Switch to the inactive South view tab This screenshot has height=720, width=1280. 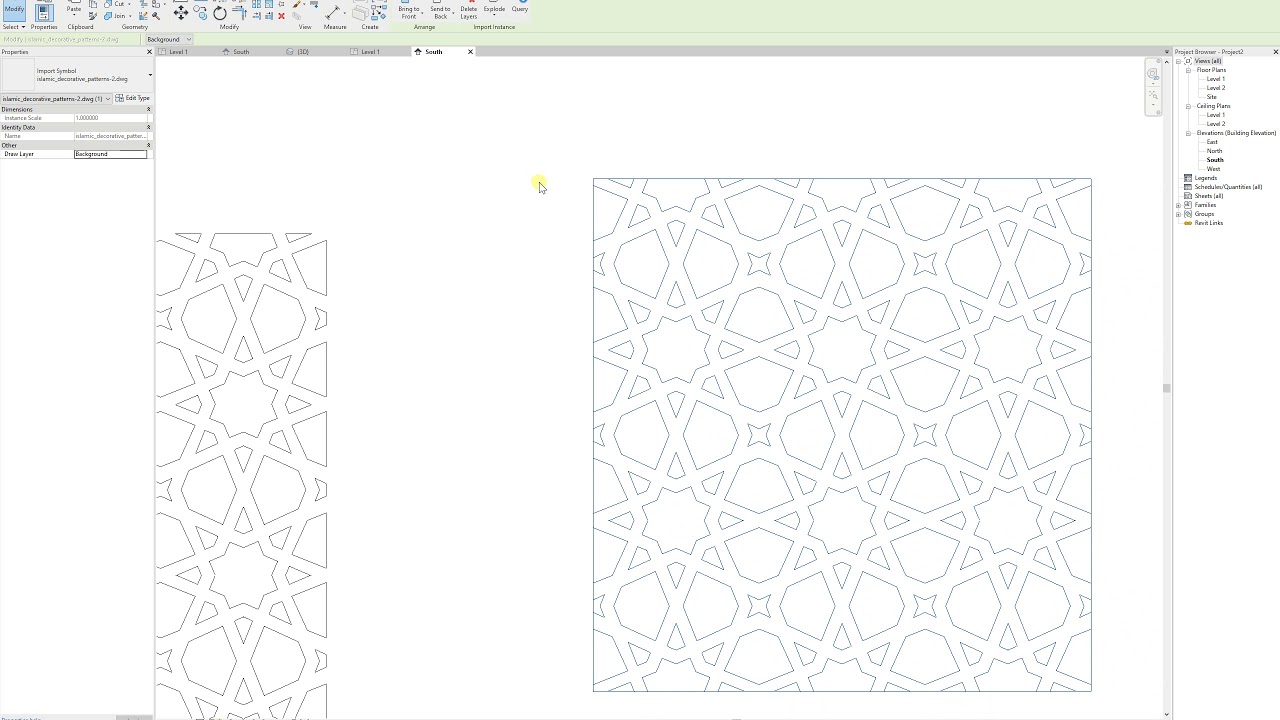click(240, 52)
